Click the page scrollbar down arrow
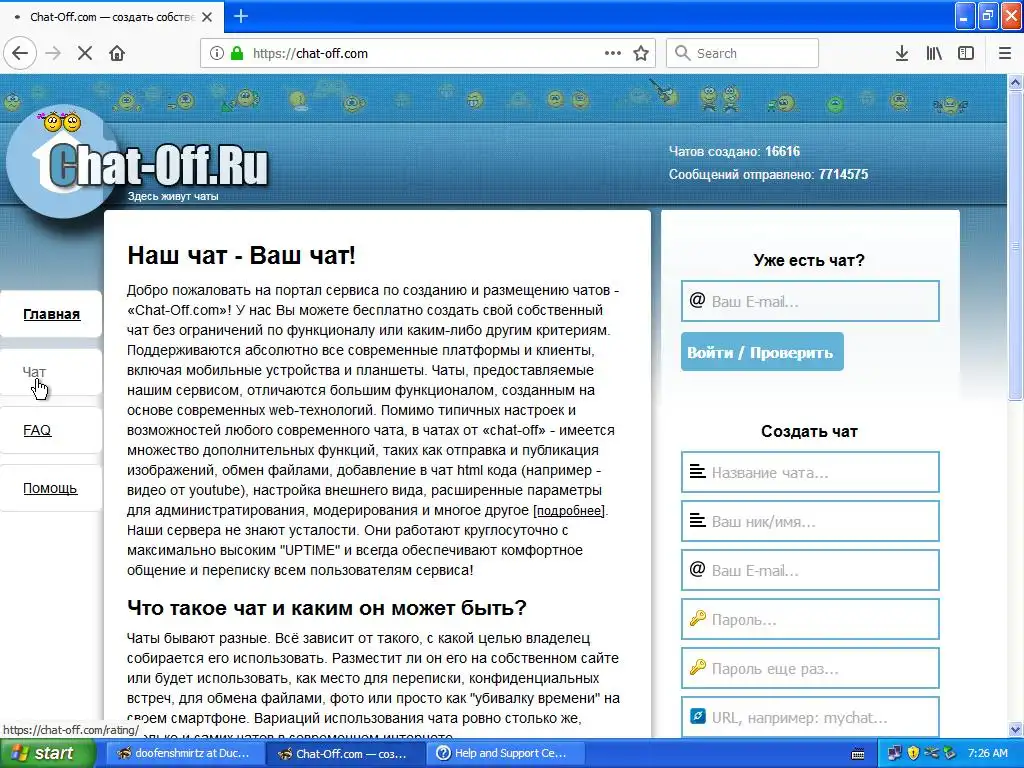This screenshot has height=768, width=1024. [1016, 729]
